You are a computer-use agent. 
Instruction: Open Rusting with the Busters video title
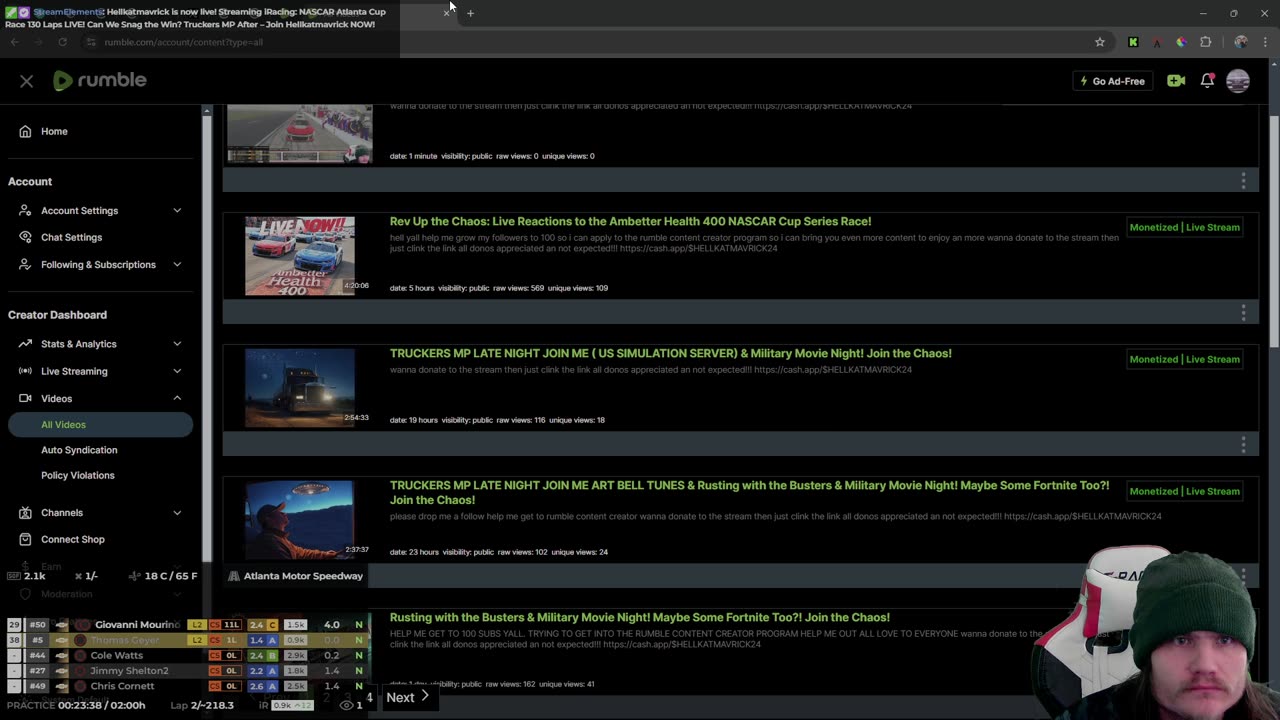point(639,617)
